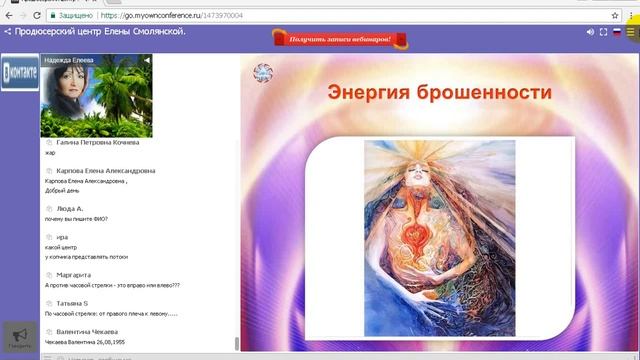
Task: Click the watercolor woman painting on slide
Action: [440, 238]
